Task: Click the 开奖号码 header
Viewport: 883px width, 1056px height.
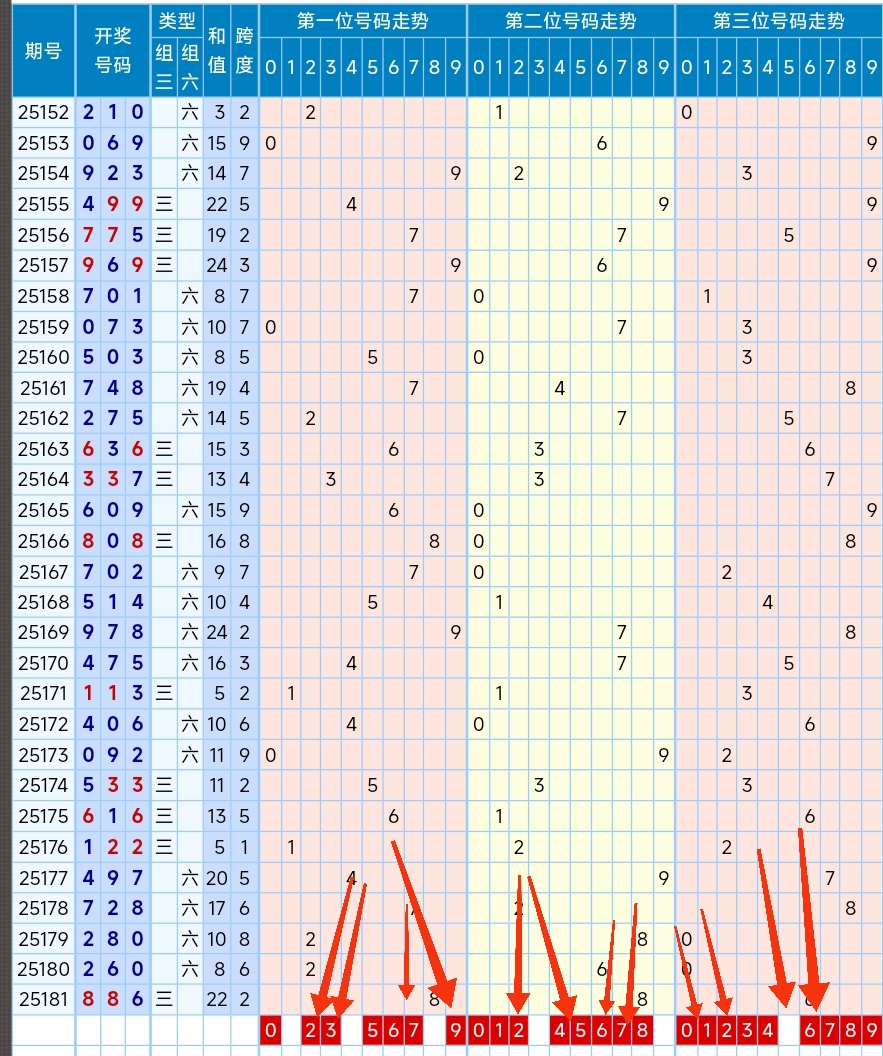Action: point(113,51)
